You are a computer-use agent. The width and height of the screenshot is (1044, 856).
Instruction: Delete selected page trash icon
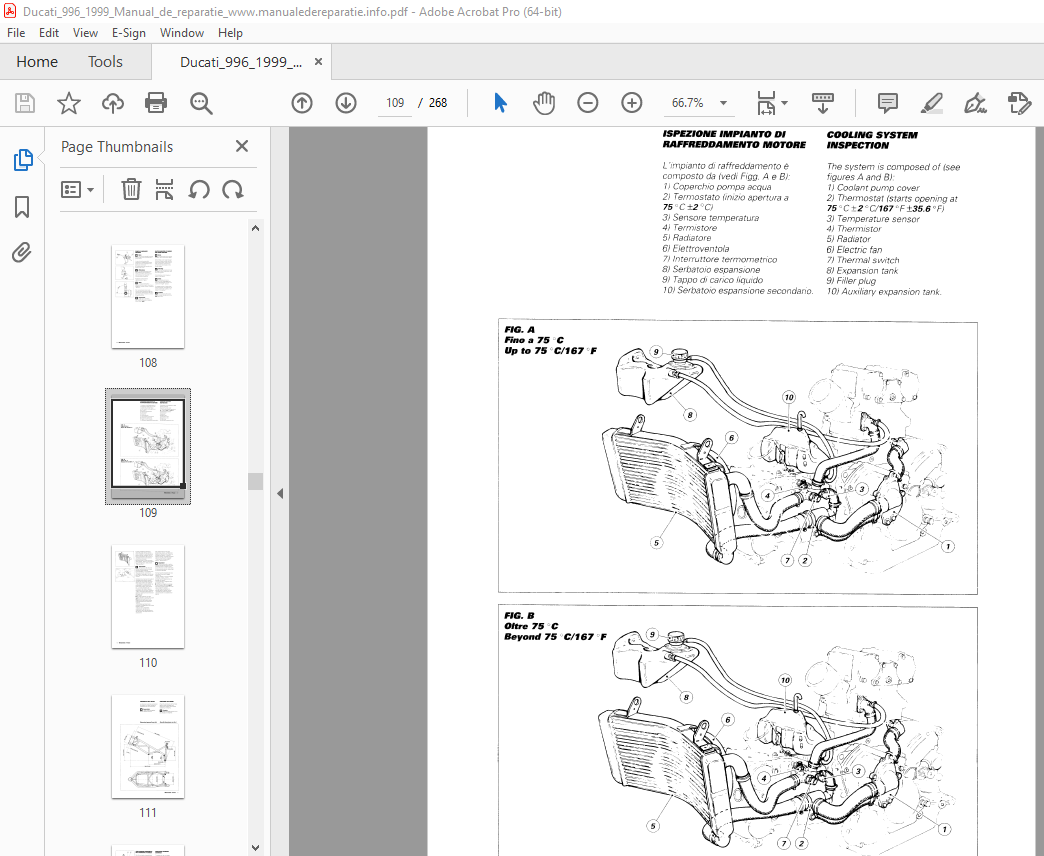(131, 190)
